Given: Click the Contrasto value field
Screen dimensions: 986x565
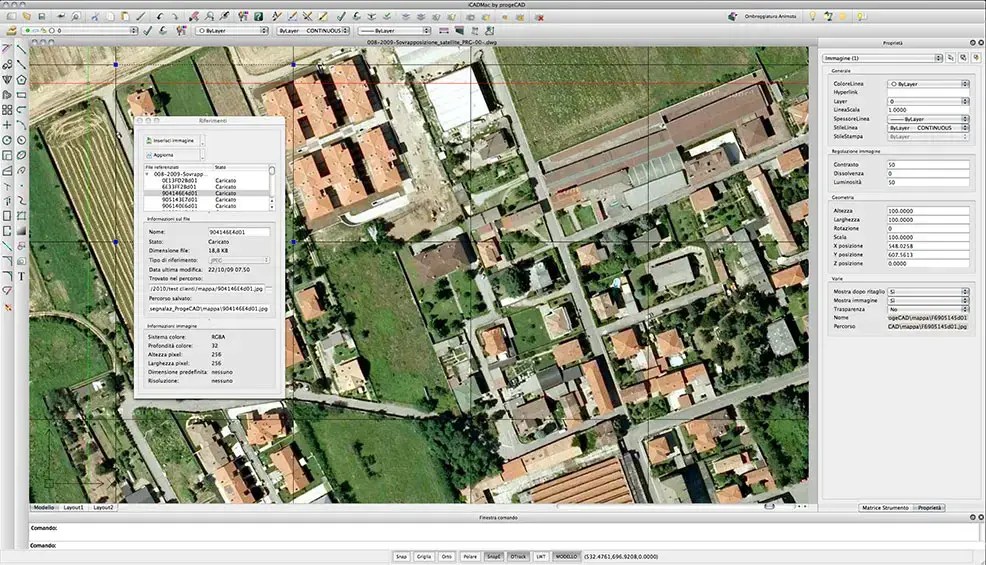Looking at the screenshot, I should (928, 165).
